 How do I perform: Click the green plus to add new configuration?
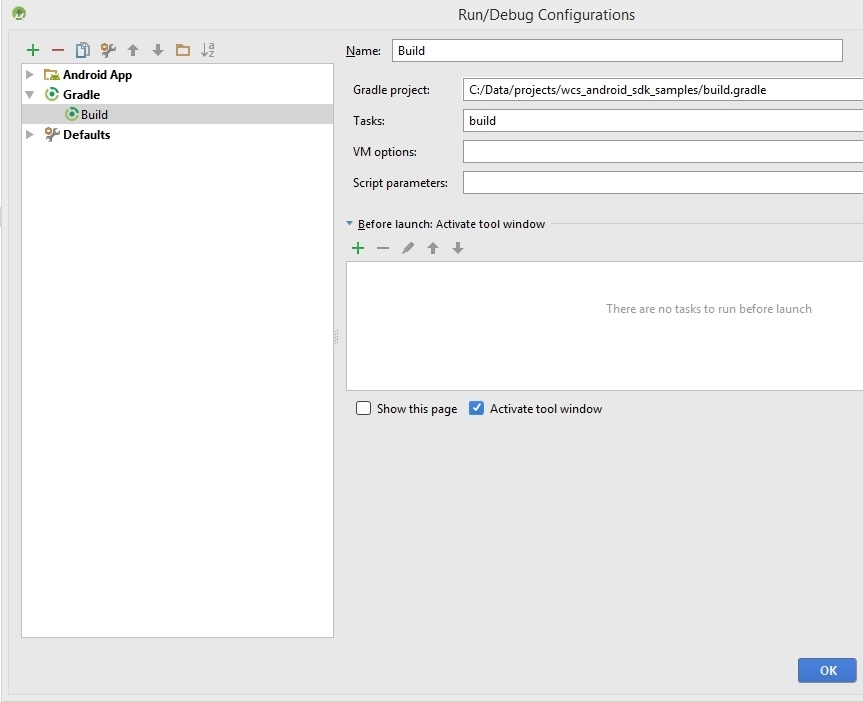tap(33, 50)
